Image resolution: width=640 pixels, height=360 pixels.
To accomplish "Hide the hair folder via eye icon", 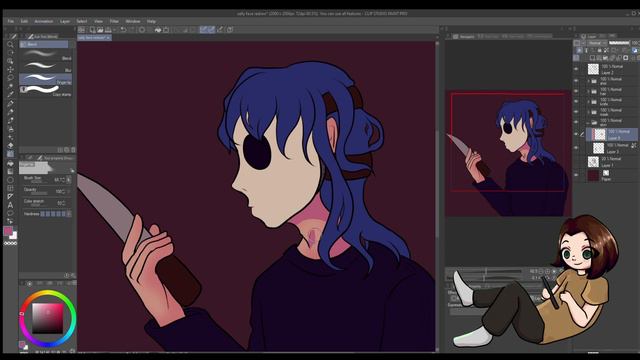I will pos(576,91).
